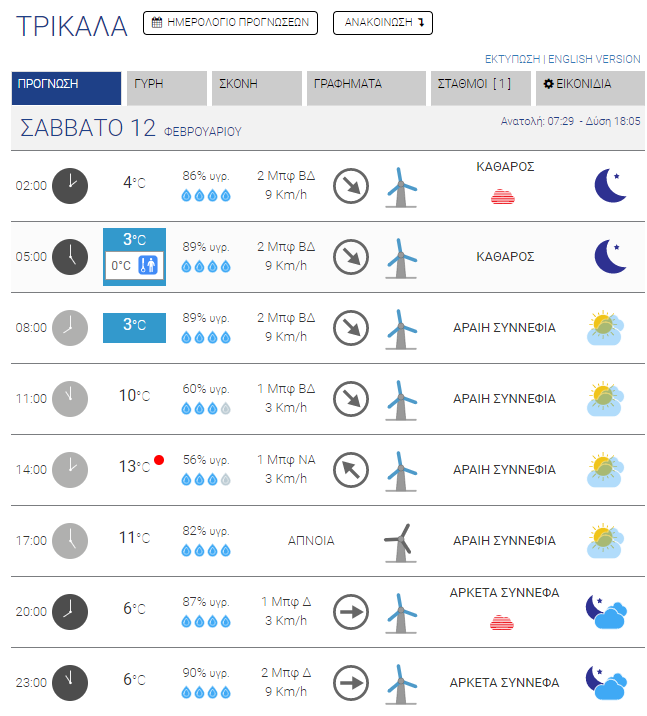This screenshot has height=716, width=647.
Task: Open the ΓΡΑΦΗΜΑΤΑ tab
Action: pyautogui.click(x=364, y=85)
